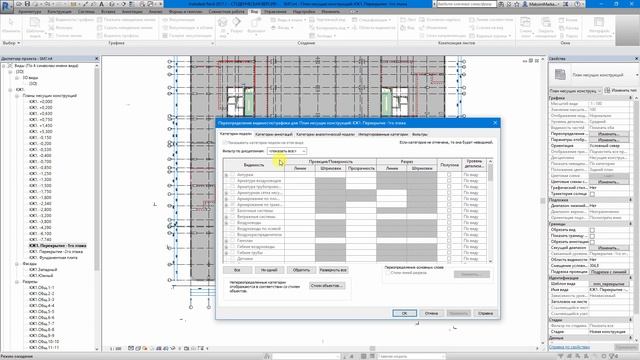Toggle Crop Region Visible checkbox in Properties

click(x=592, y=236)
